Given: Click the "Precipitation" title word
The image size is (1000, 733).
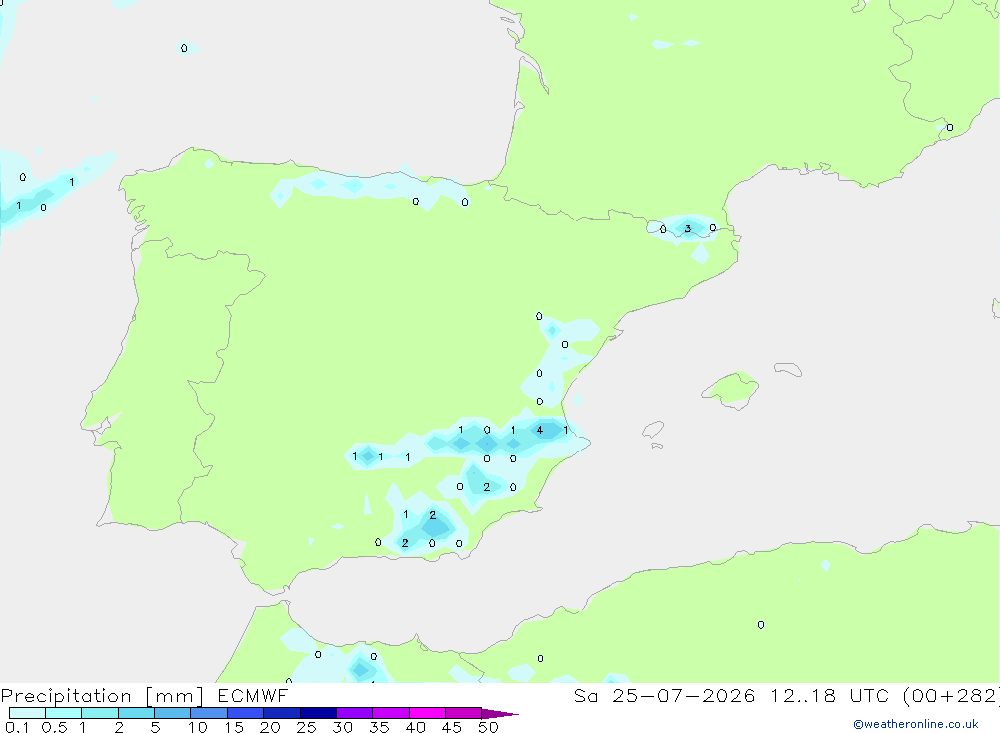Looking at the screenshot, I should tap(66, 696).
